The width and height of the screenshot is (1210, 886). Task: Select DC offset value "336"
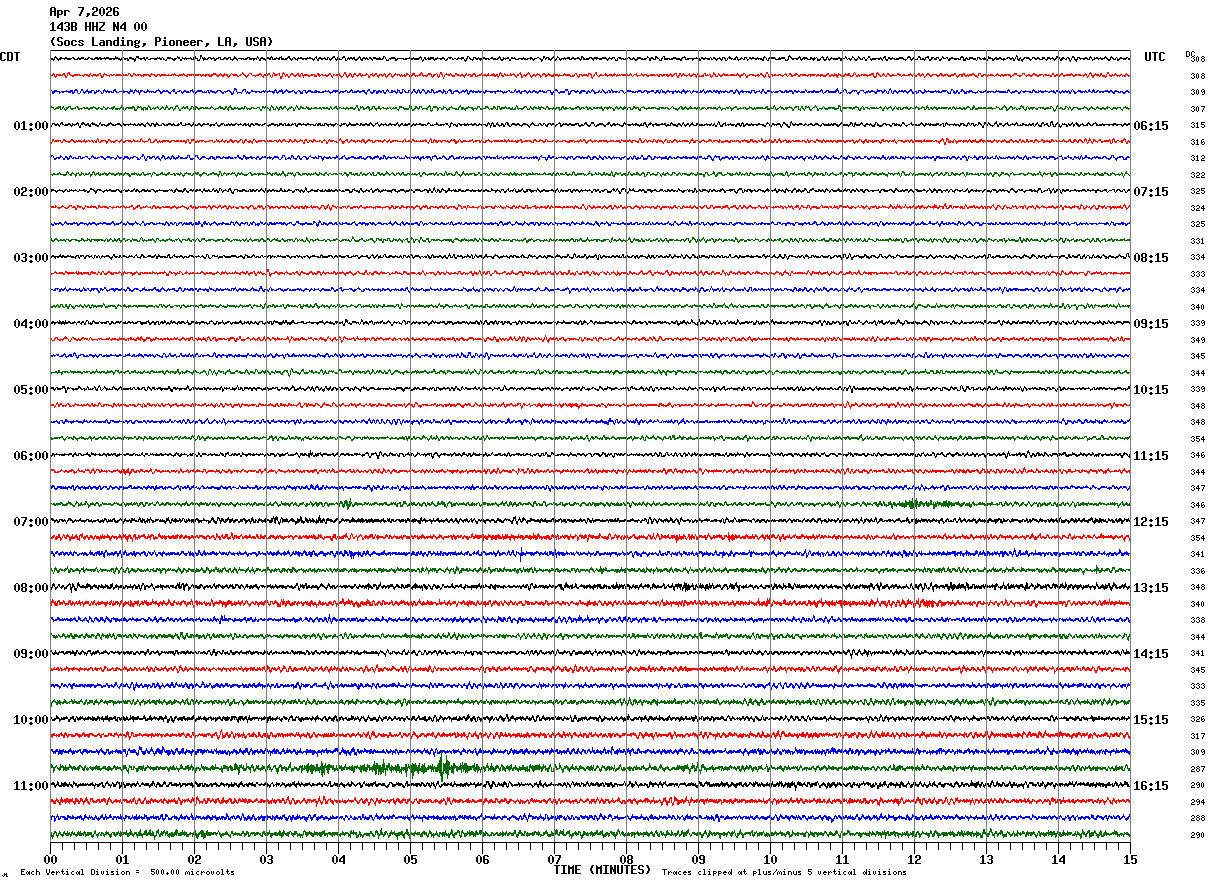point(1197,571)
